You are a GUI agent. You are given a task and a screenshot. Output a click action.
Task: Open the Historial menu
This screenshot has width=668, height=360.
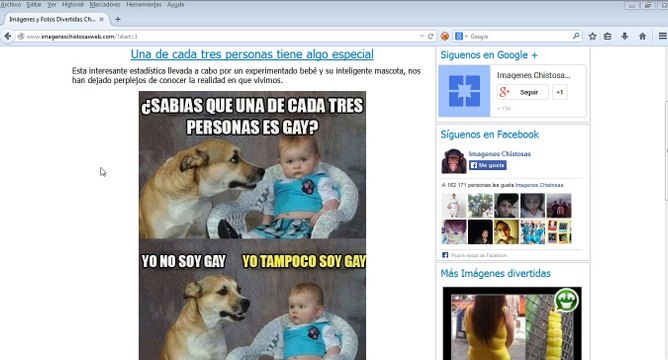click(73, 4)
